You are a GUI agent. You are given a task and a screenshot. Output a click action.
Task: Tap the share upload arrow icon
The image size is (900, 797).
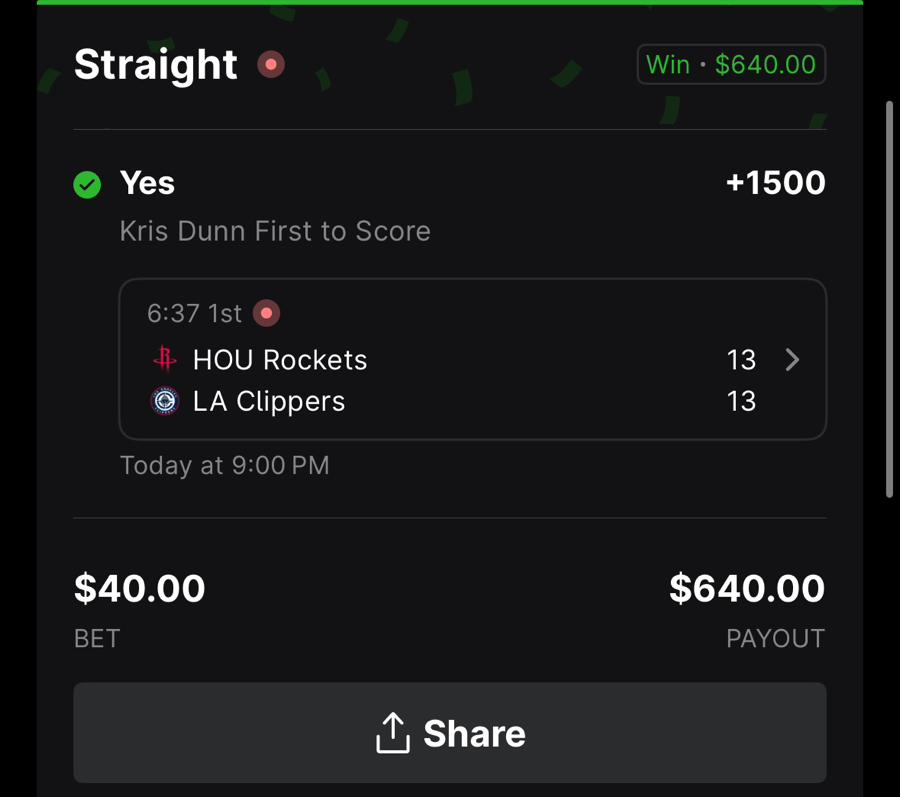pos(394,732)
